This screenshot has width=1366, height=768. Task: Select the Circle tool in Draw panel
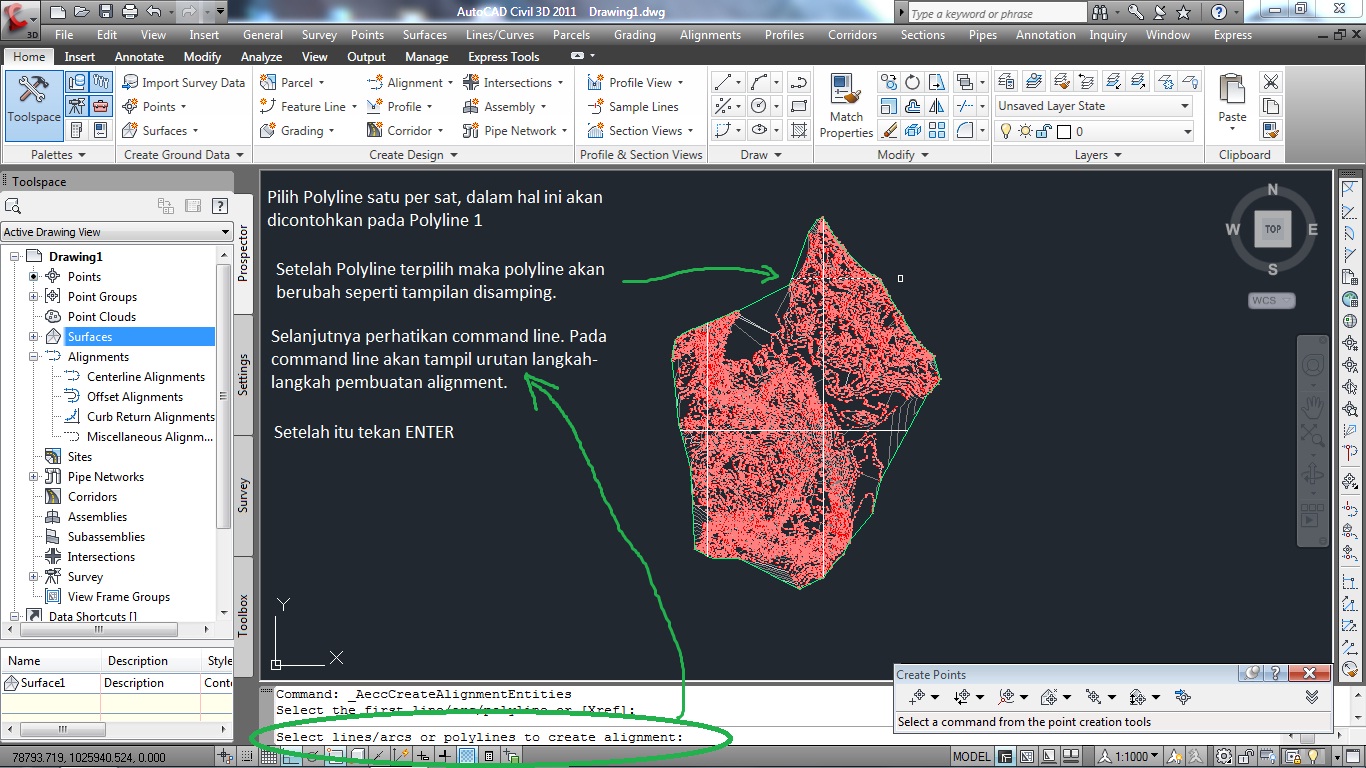pos(758,106)
